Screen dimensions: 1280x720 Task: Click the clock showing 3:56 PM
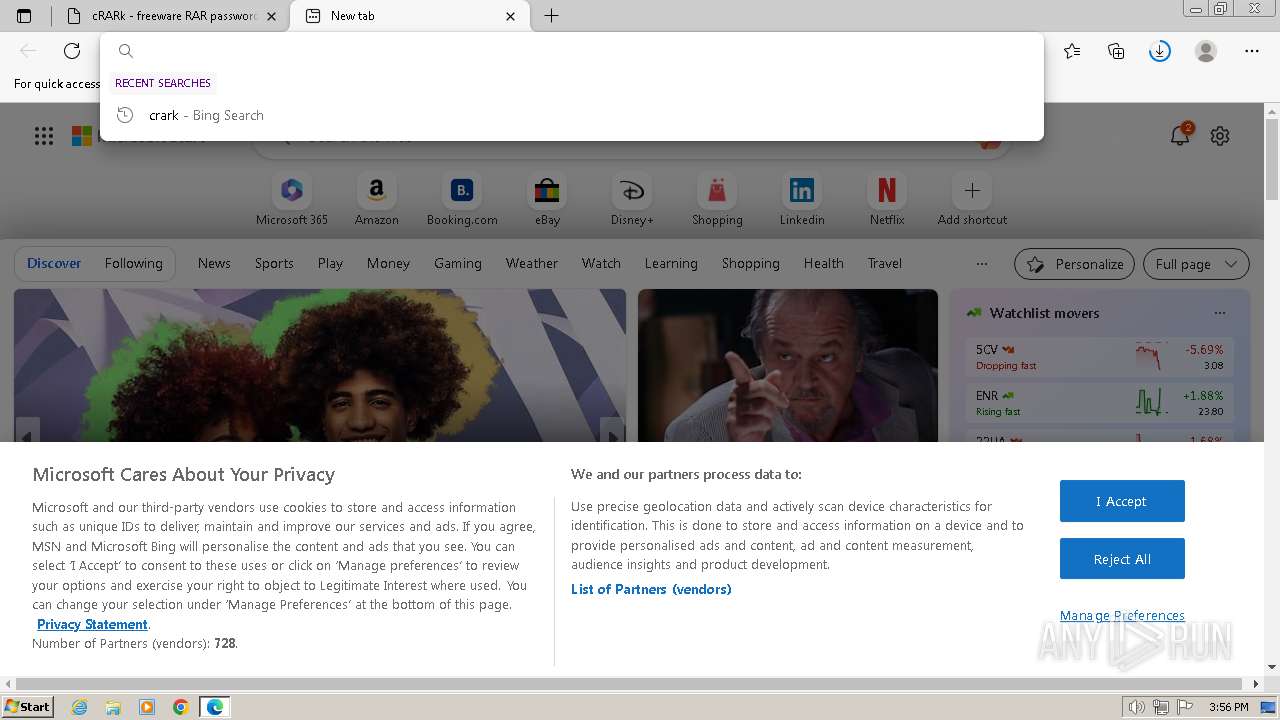tap(1228, 707)
